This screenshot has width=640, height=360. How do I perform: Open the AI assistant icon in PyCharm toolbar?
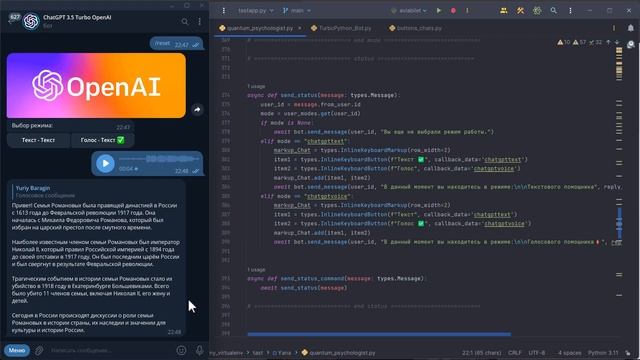[537, 11]
